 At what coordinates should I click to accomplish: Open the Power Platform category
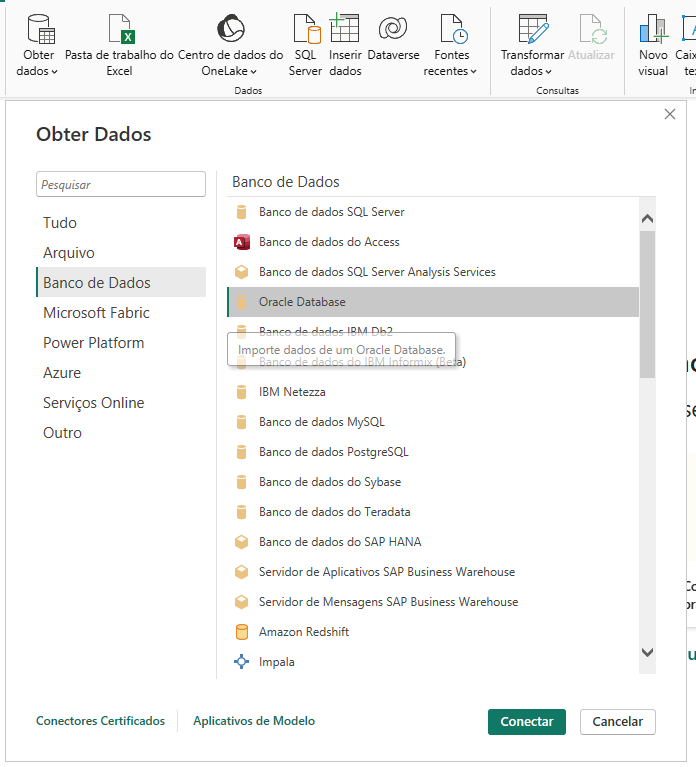(x=121, y=342)
